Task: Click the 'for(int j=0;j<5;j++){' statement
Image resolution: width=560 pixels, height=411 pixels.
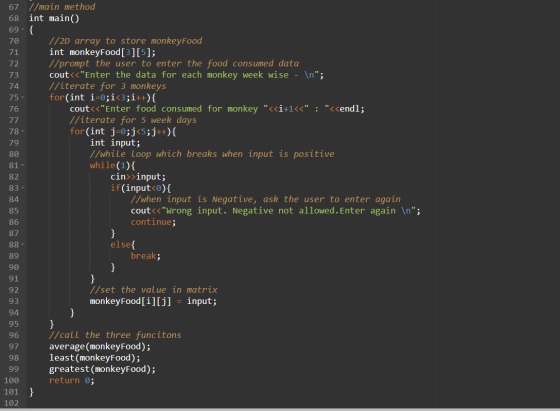Action: 123,131
